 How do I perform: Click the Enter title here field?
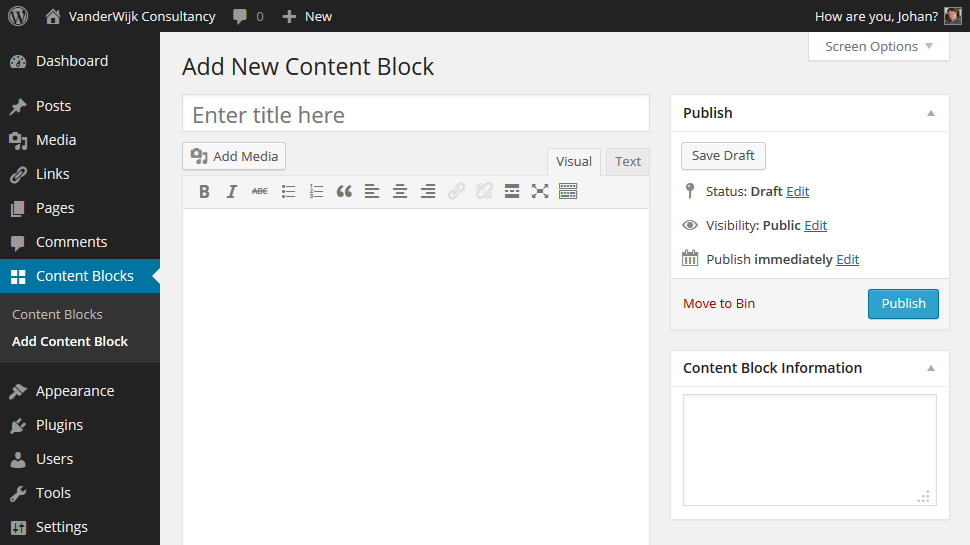click(x=415, y=114)
